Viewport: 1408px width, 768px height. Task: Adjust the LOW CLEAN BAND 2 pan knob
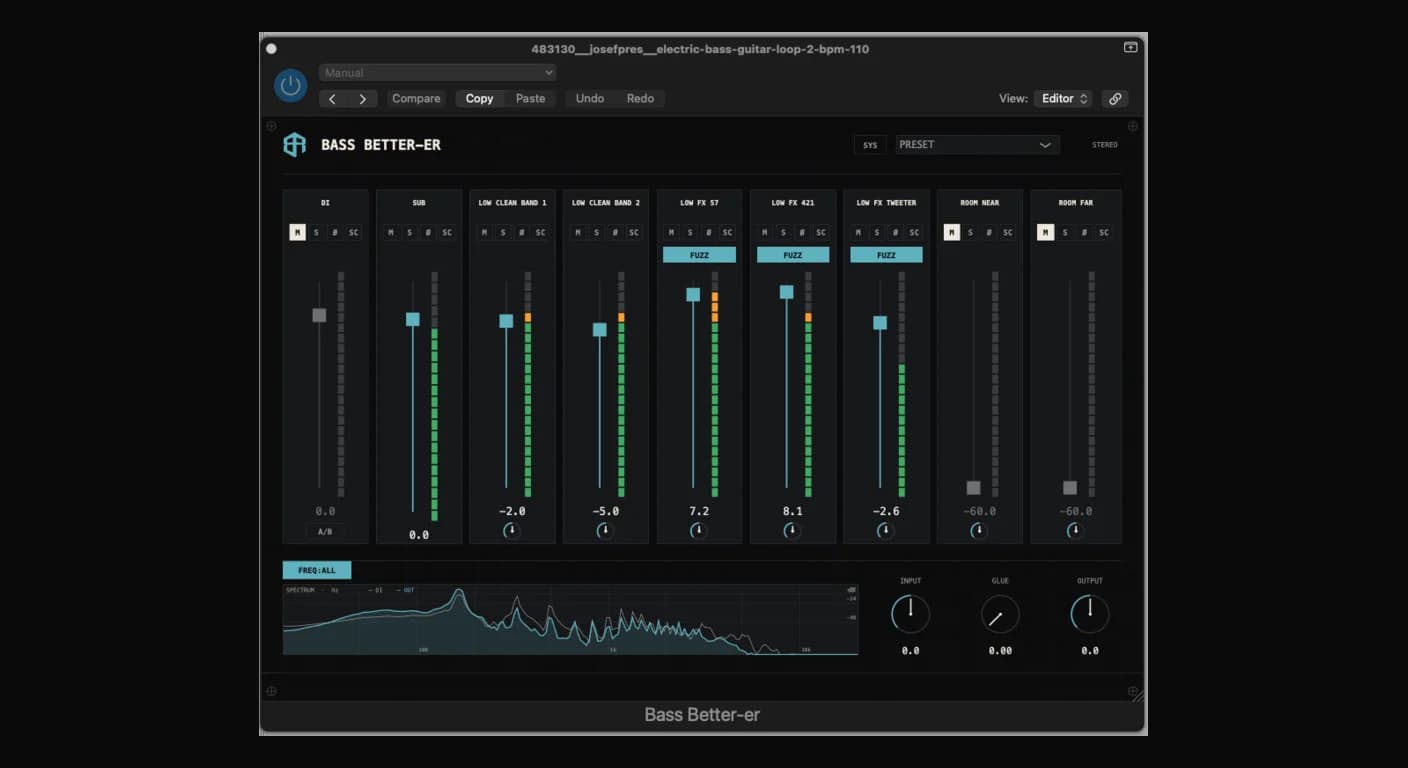point(605,530)
